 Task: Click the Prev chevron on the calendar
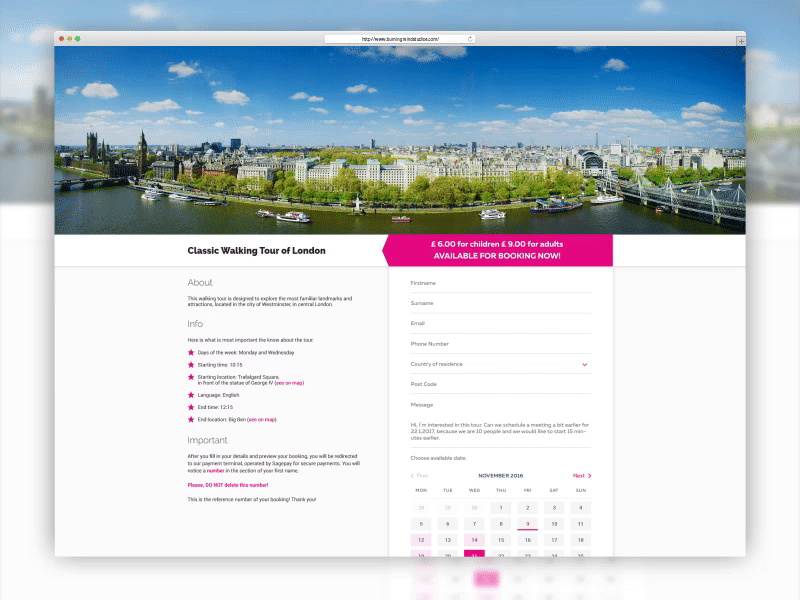416,476
